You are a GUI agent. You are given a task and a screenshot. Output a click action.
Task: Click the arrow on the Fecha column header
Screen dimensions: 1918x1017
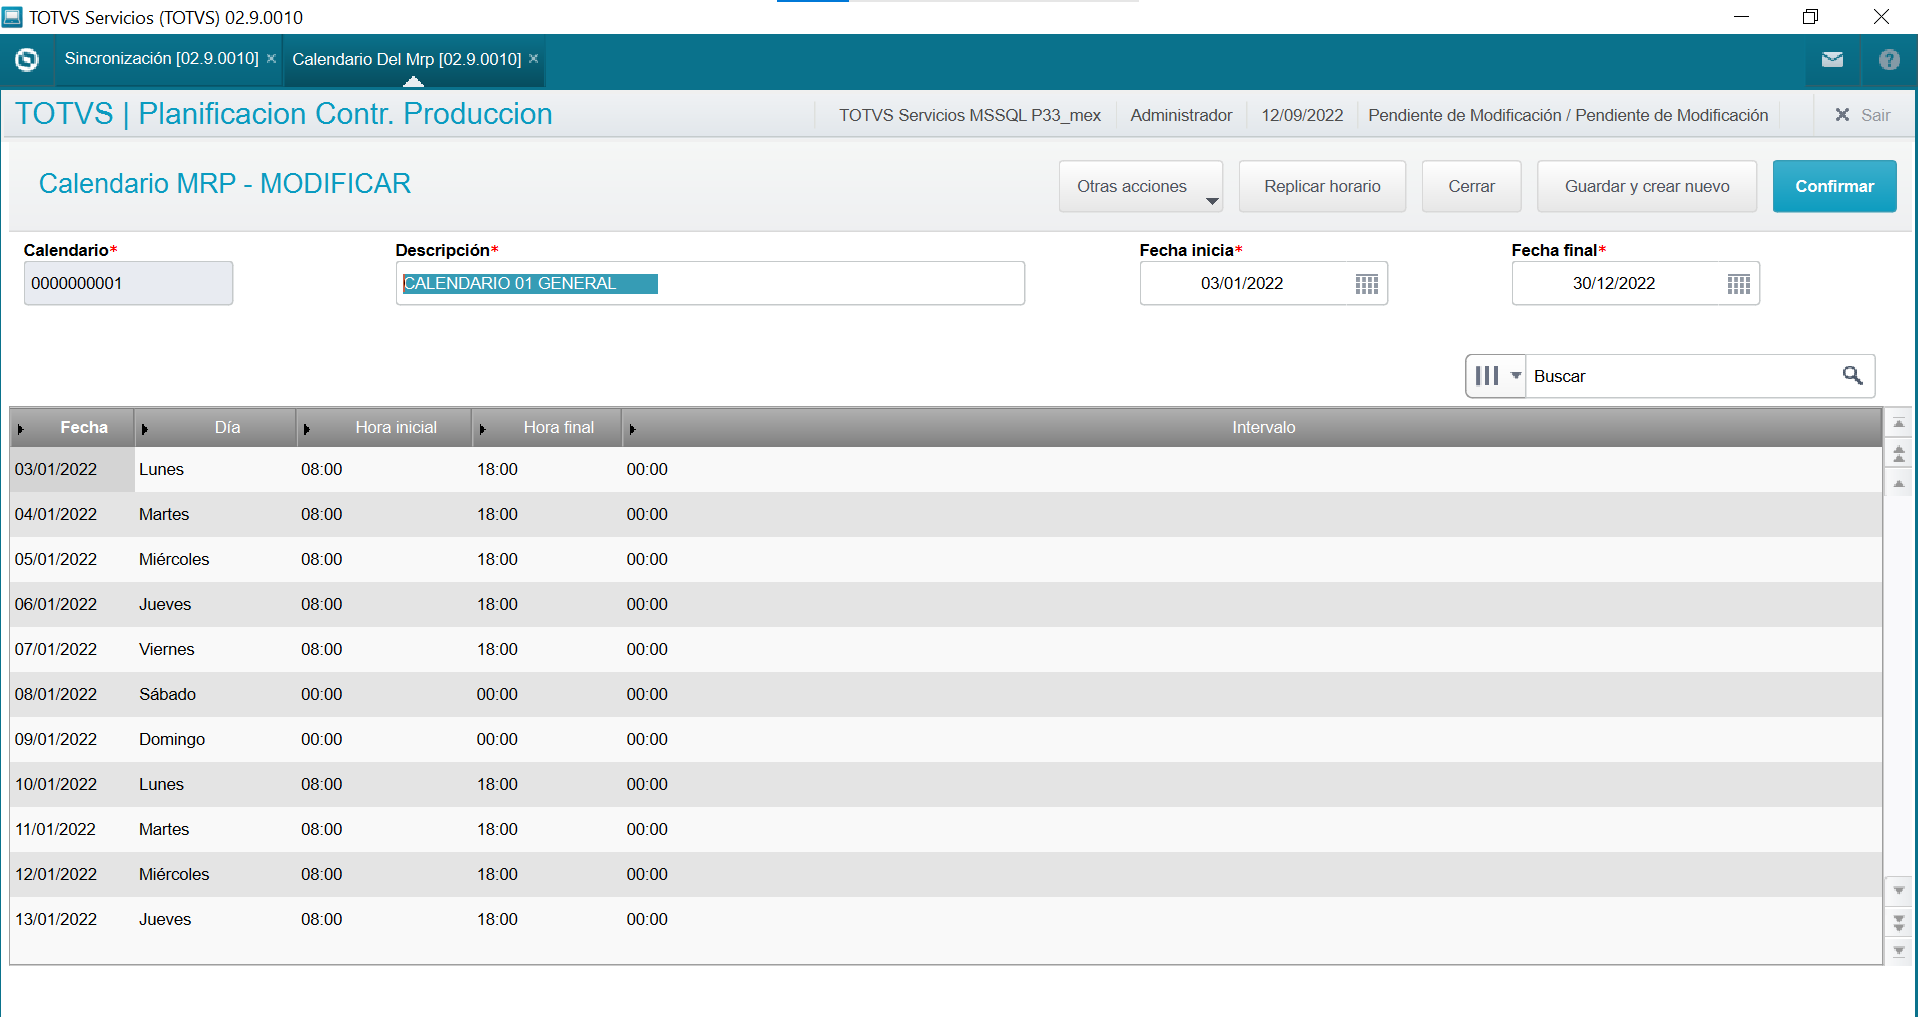click(x=21, y=429)
